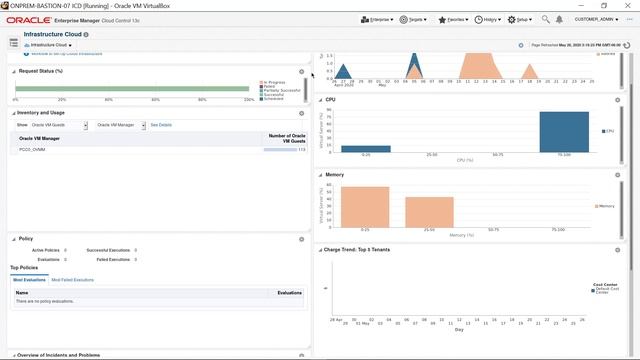Image resolution: width=640 pixels, height=360 pixels.
Task: Collapse Overview of Incidents and Problems section
Action: [x=14, y=356]
